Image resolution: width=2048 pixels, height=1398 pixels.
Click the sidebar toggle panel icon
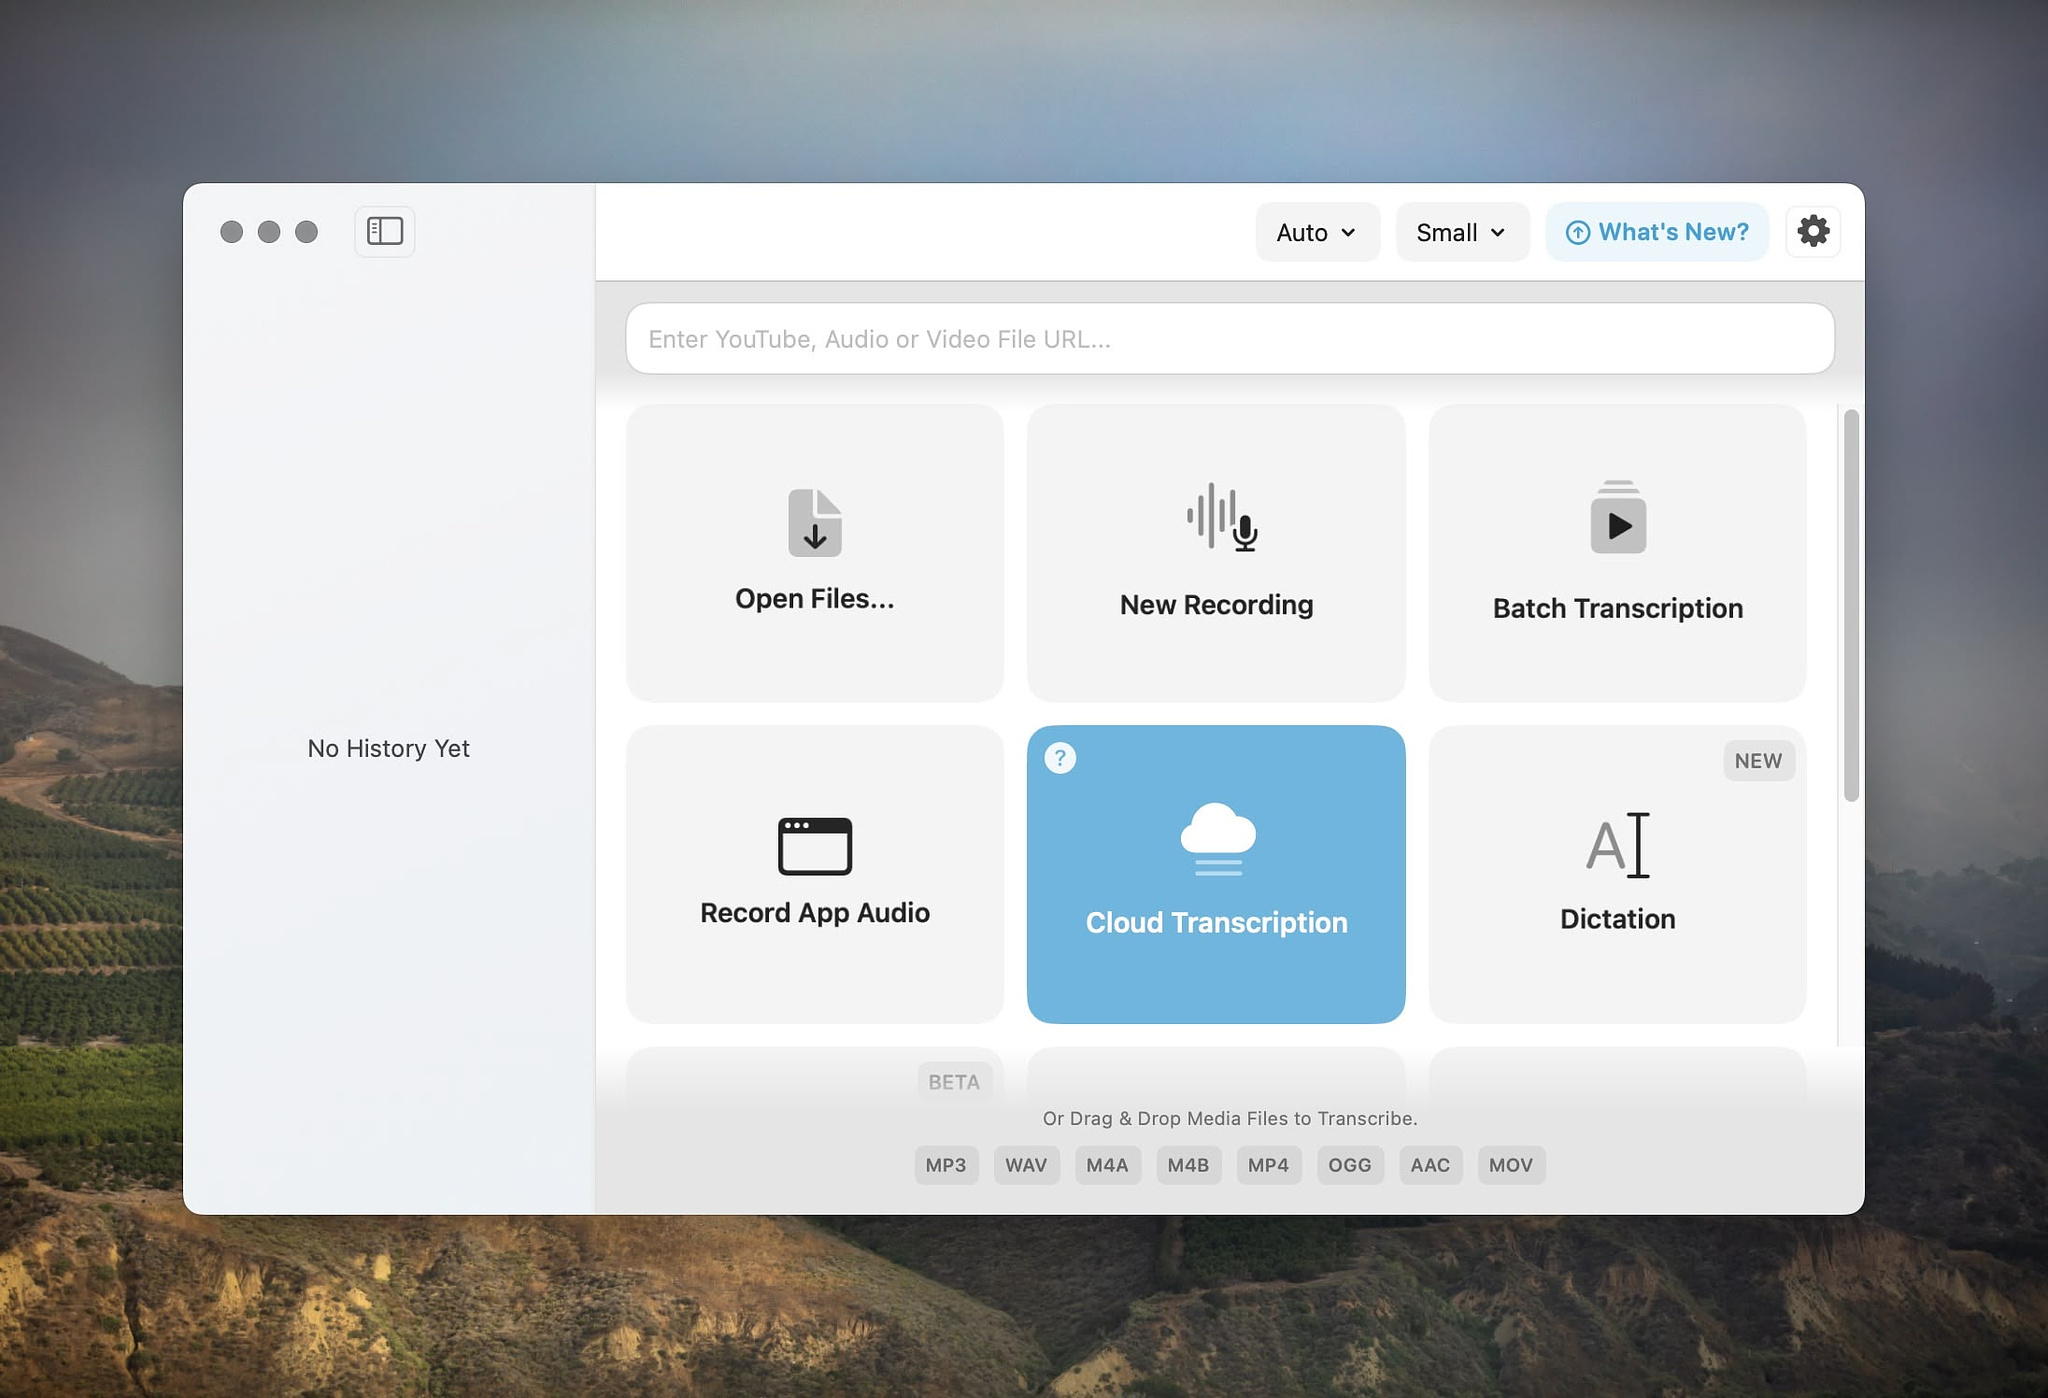(386, 229)
